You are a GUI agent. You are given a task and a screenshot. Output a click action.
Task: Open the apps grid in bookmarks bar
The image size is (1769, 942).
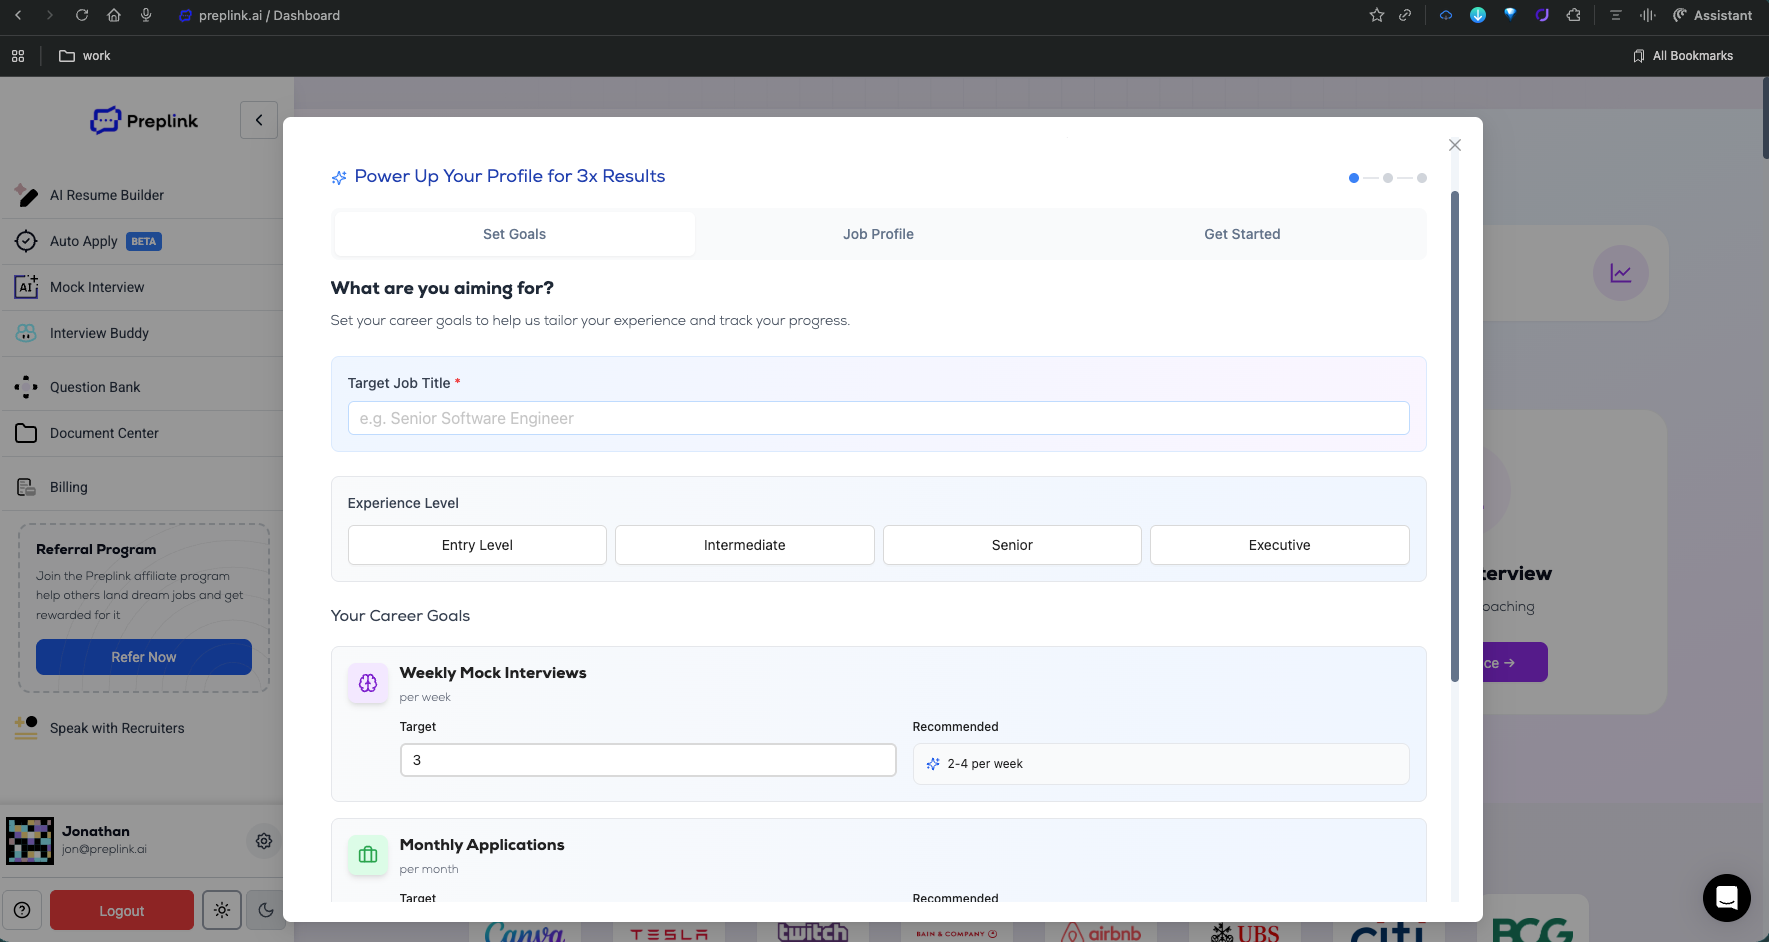[18, 56]
